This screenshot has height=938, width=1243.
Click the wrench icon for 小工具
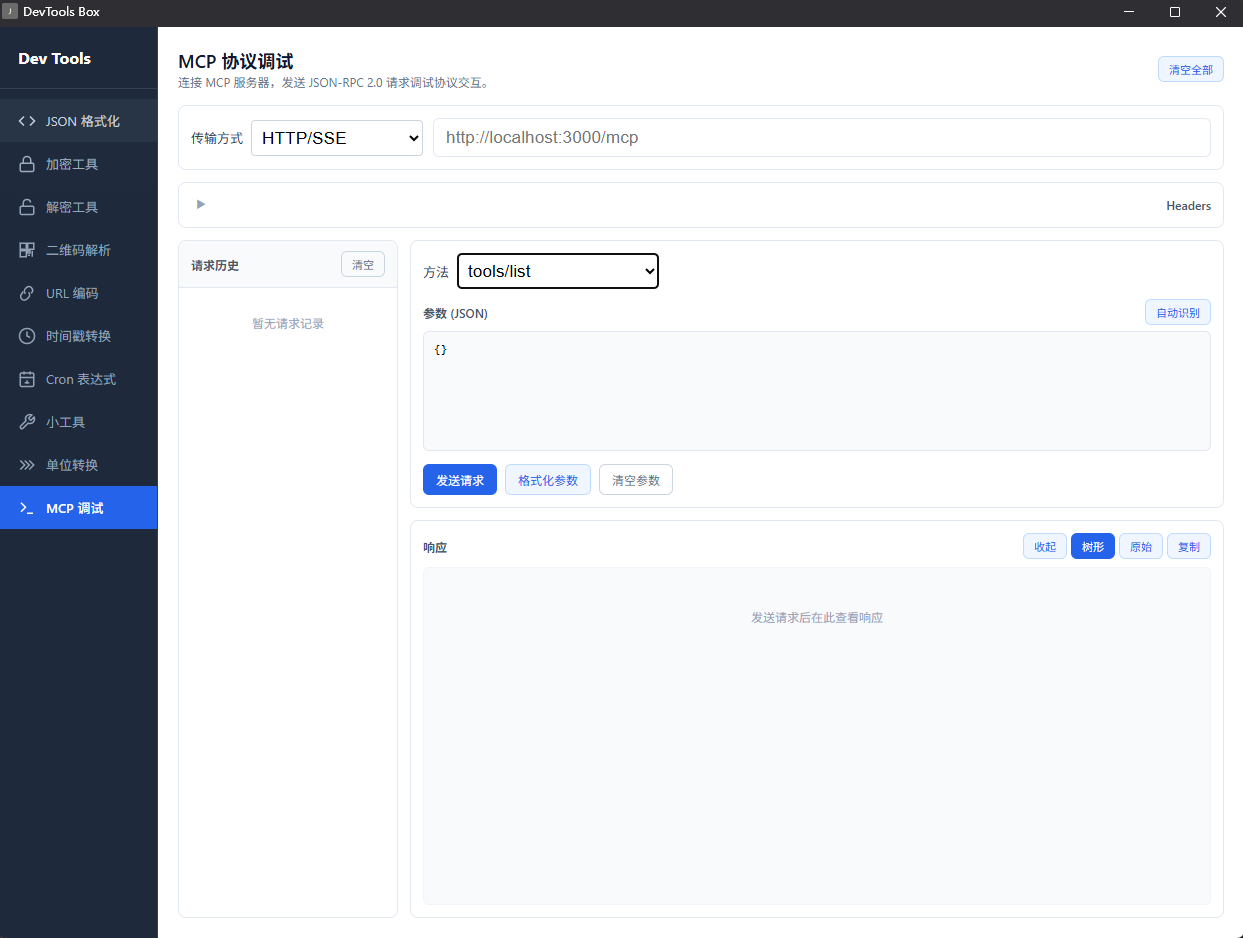click(27, 422)
